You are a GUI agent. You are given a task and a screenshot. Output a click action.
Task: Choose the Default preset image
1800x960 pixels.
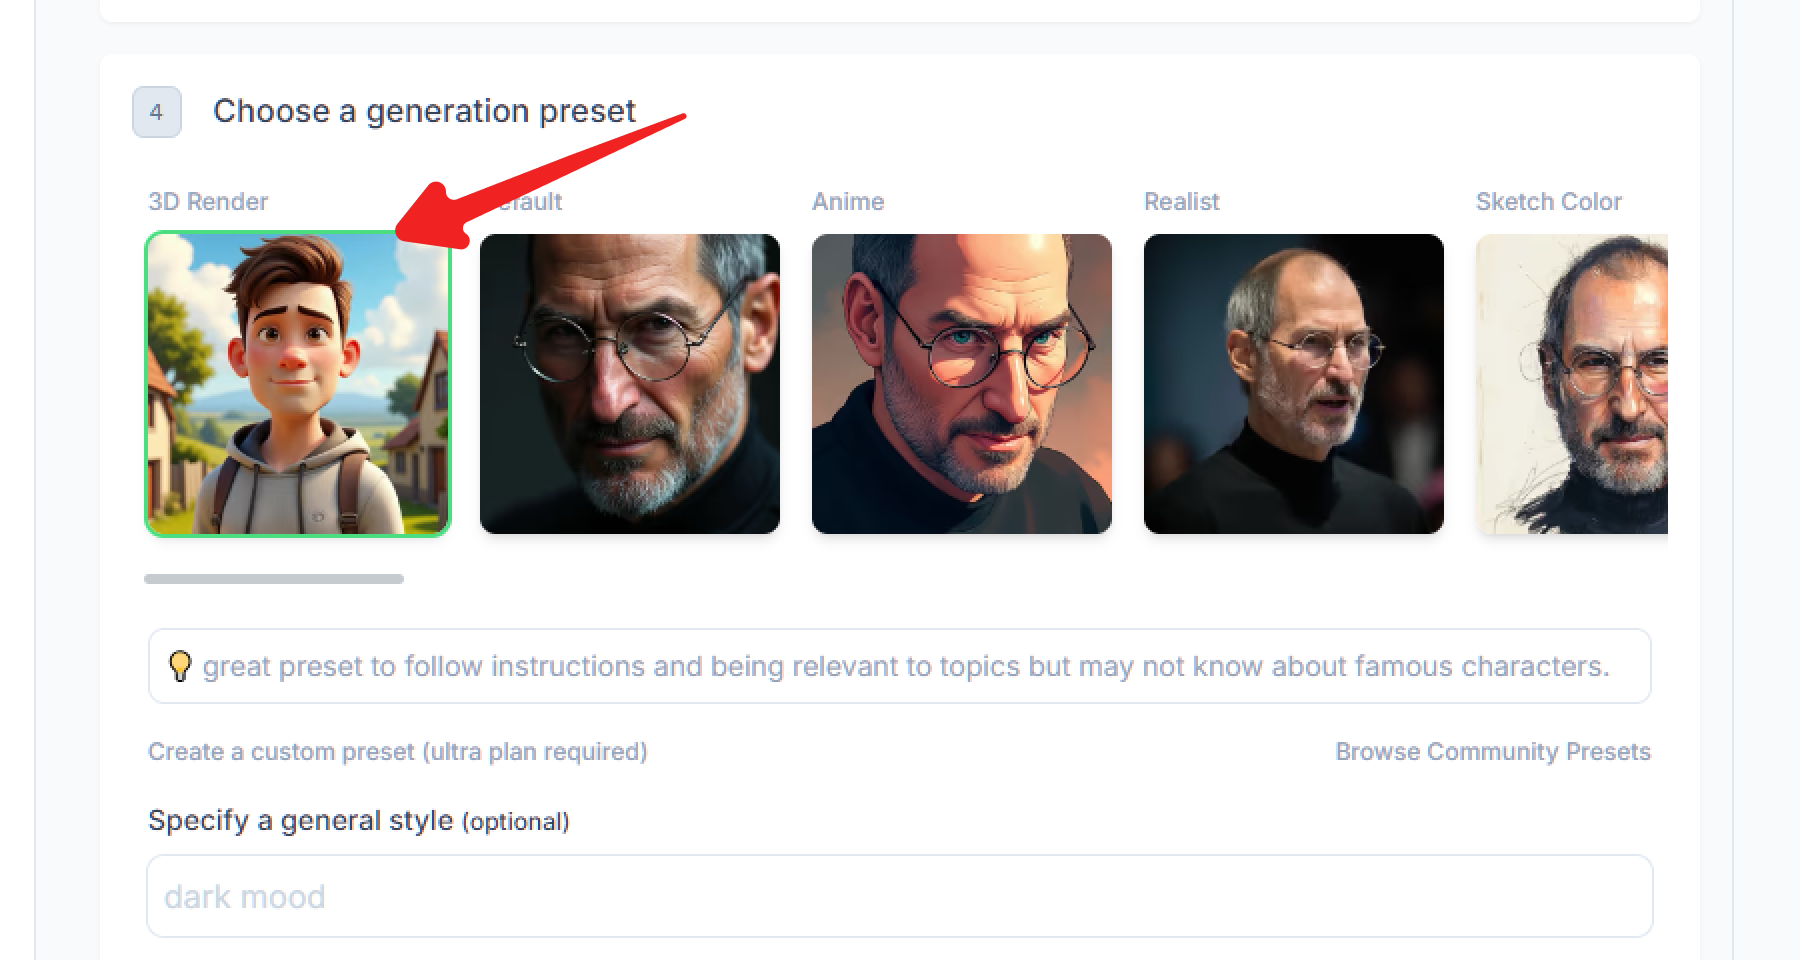629,383
